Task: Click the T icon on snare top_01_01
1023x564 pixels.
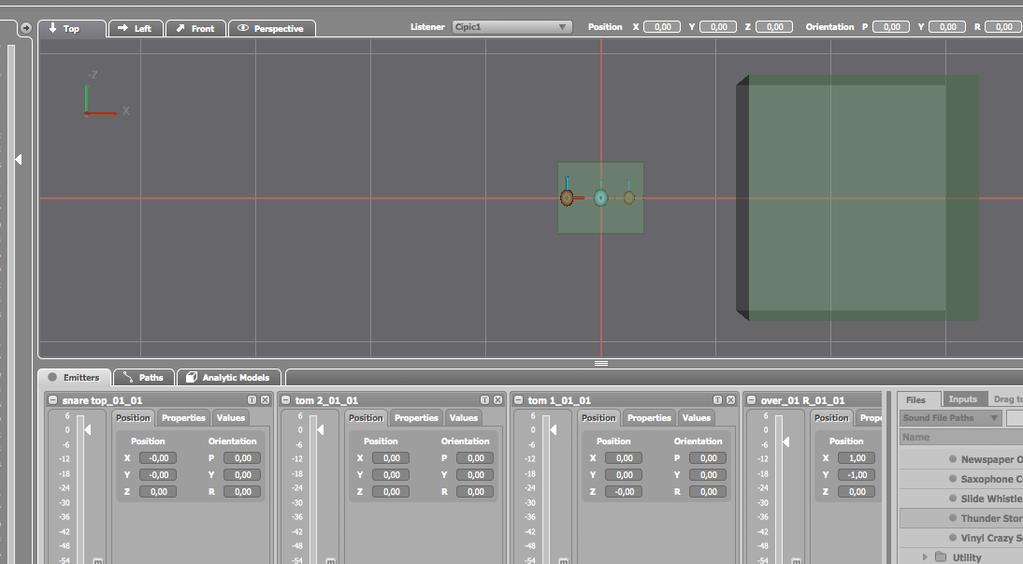Action: tap(252, 400)
